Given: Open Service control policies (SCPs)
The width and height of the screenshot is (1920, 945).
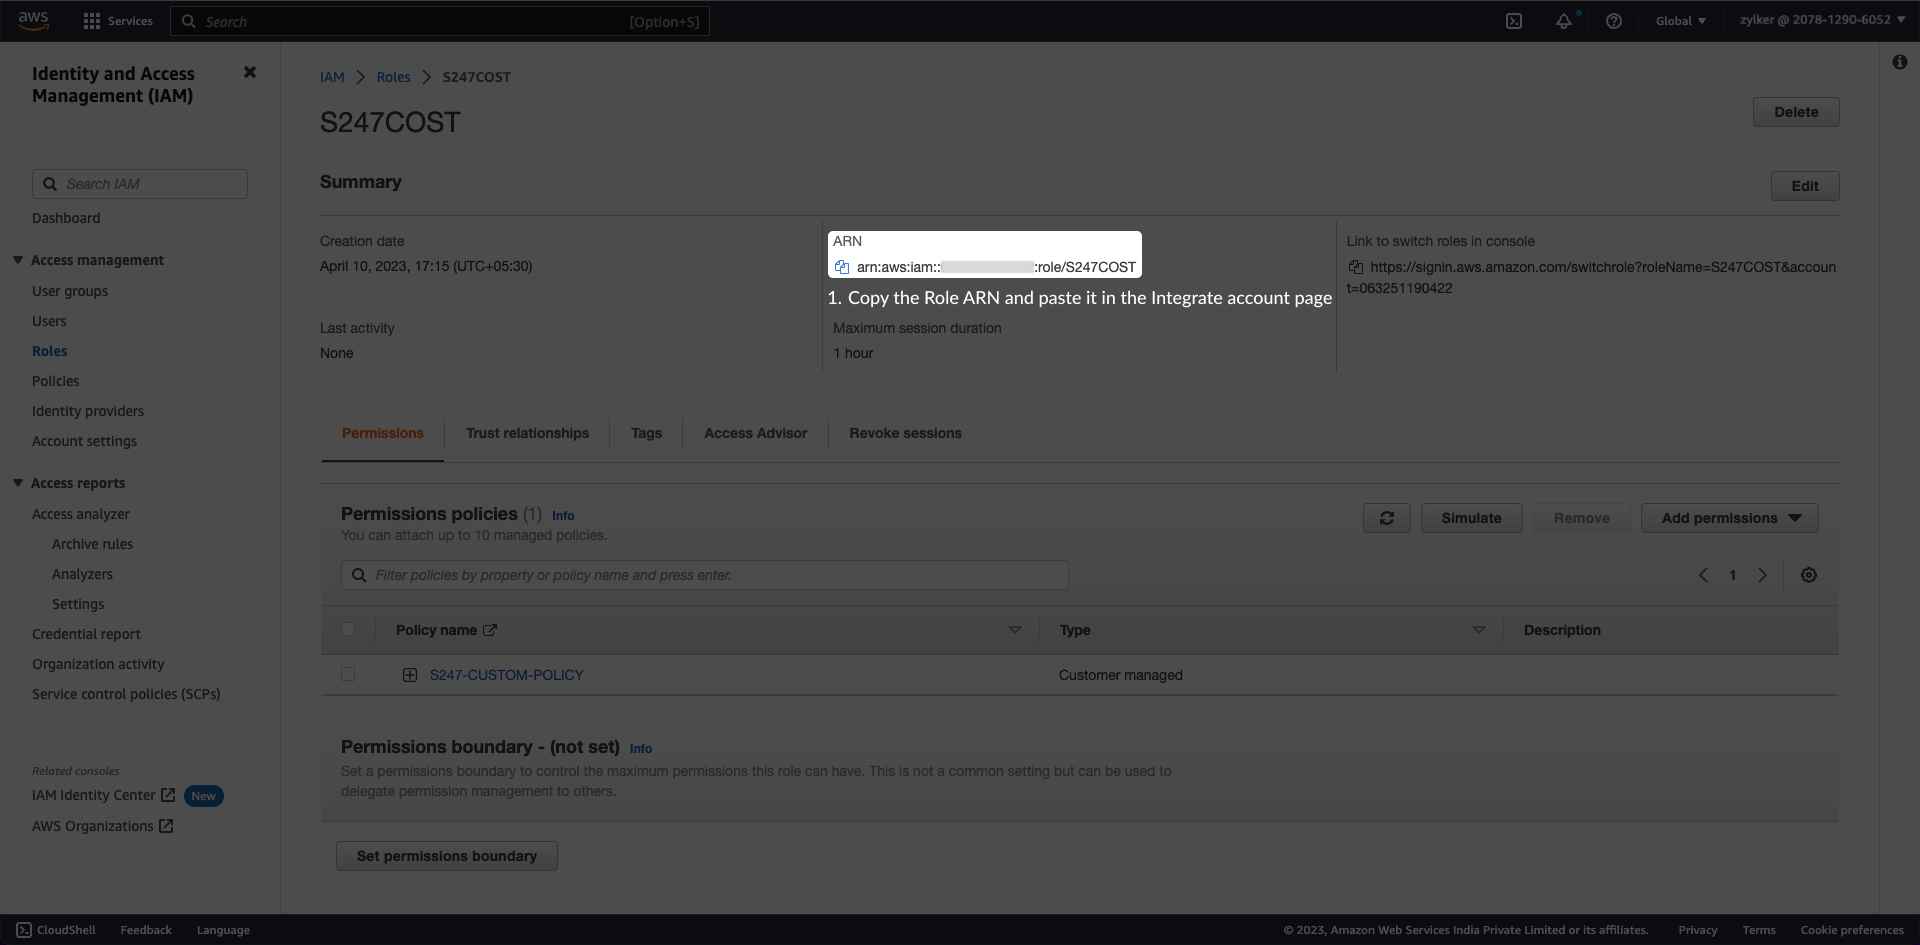Looking at the screenshot, I should tap(126, 694).
